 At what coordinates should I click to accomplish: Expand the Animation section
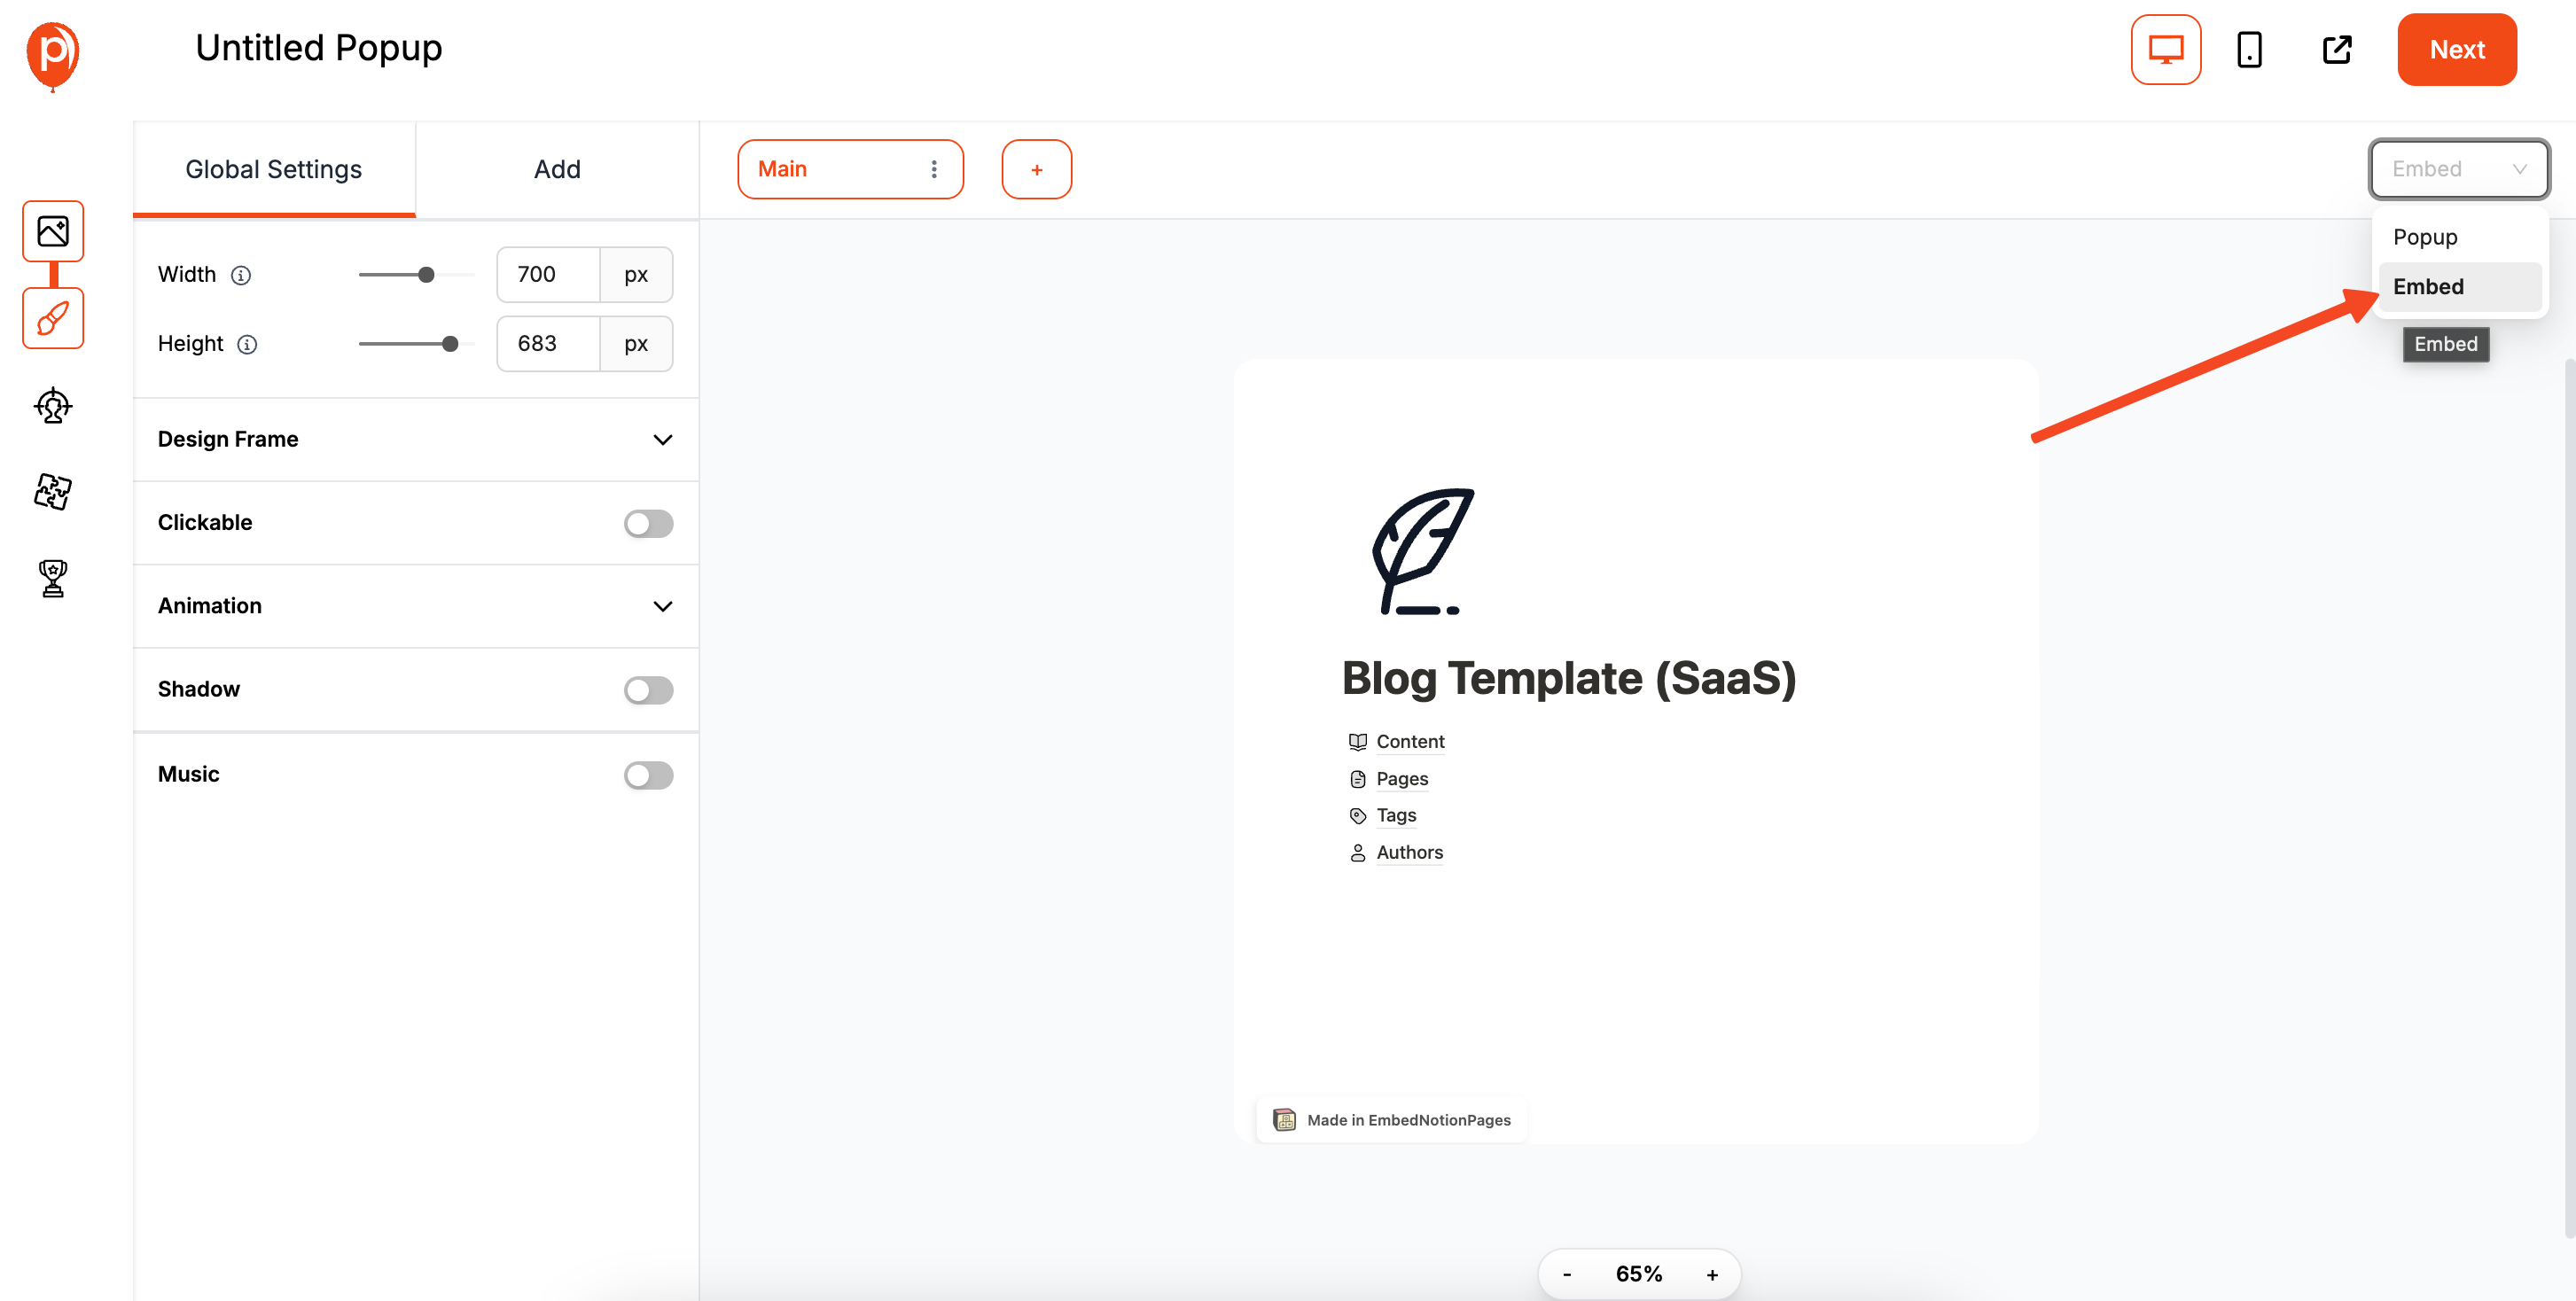415,606
